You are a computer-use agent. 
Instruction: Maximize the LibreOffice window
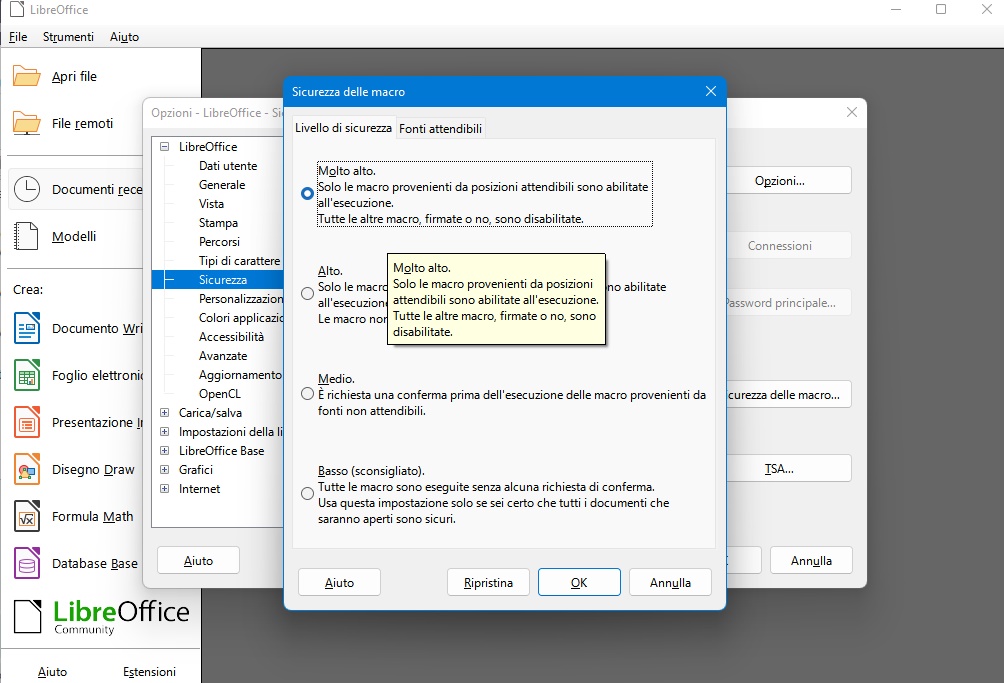pos(941,9)
